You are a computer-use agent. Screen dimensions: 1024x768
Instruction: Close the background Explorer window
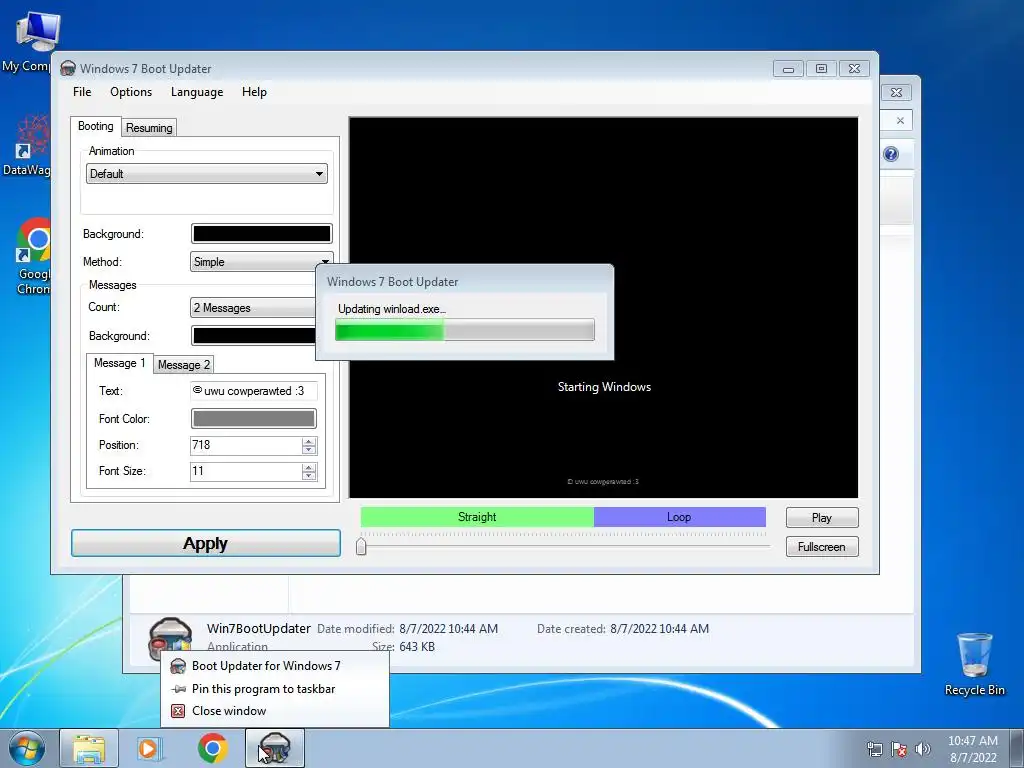897,93
